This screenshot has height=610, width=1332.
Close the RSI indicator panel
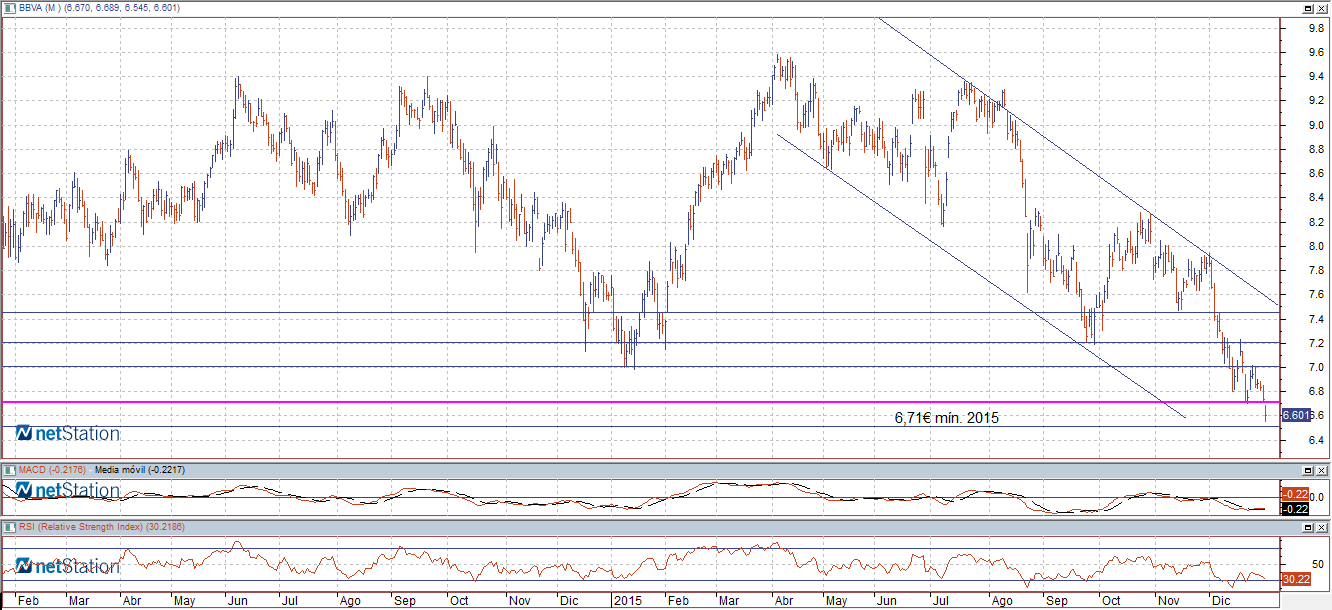[1321, 526]
